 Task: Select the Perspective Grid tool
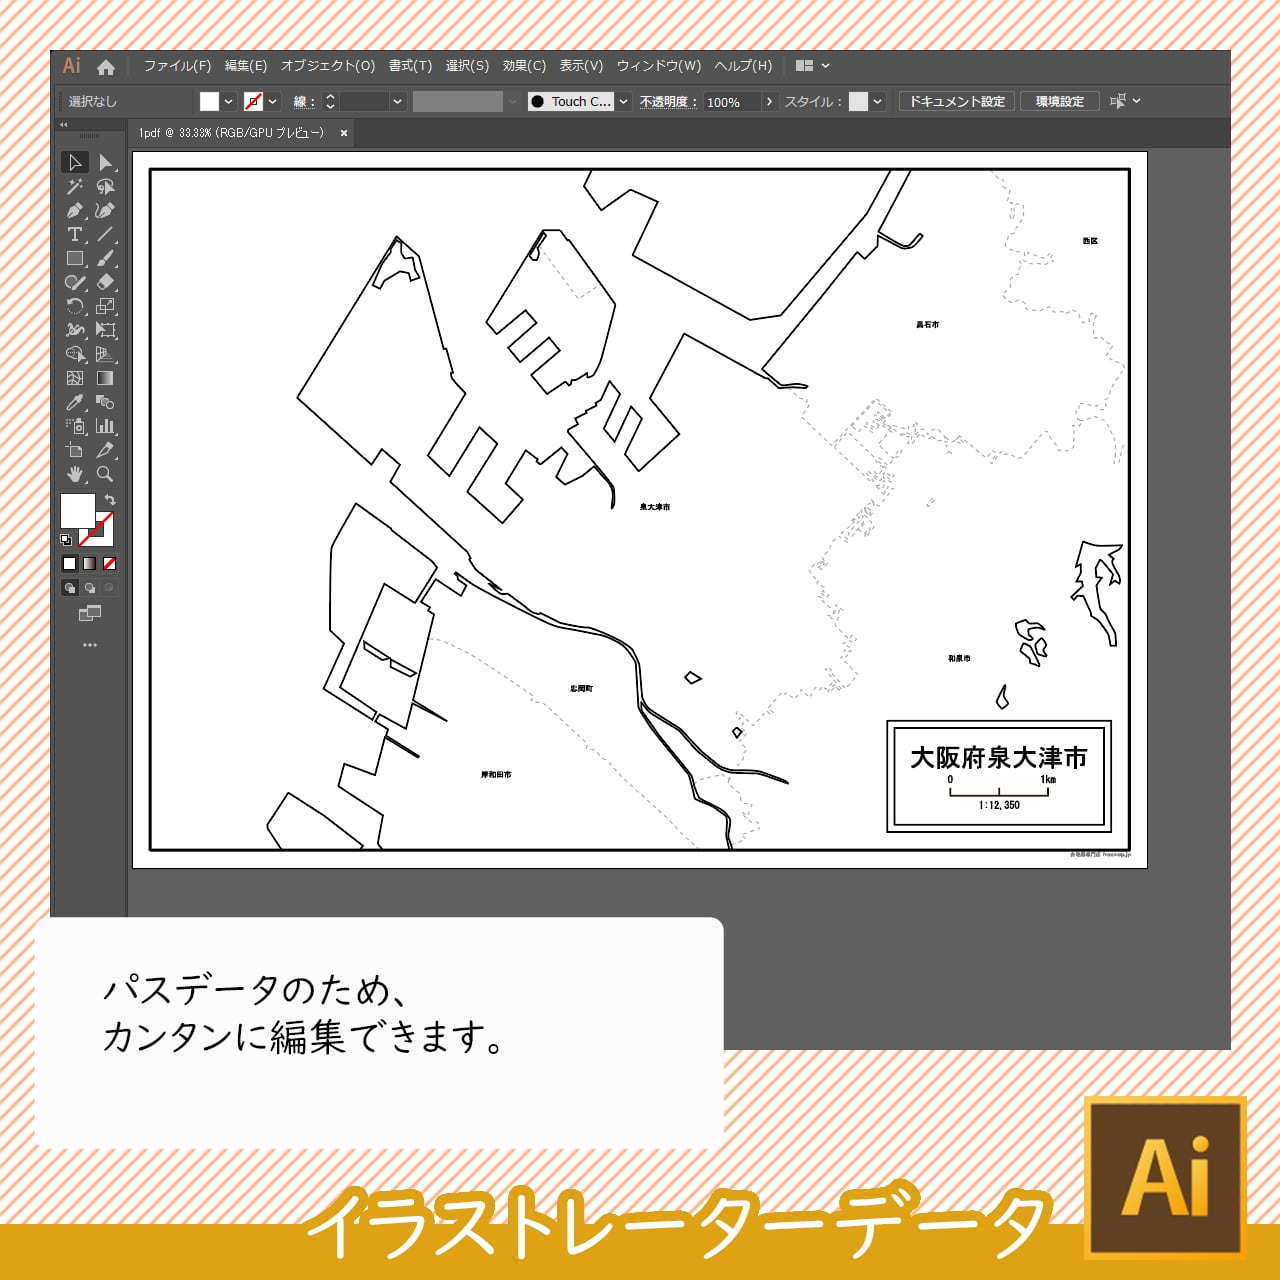pos(105,354)
